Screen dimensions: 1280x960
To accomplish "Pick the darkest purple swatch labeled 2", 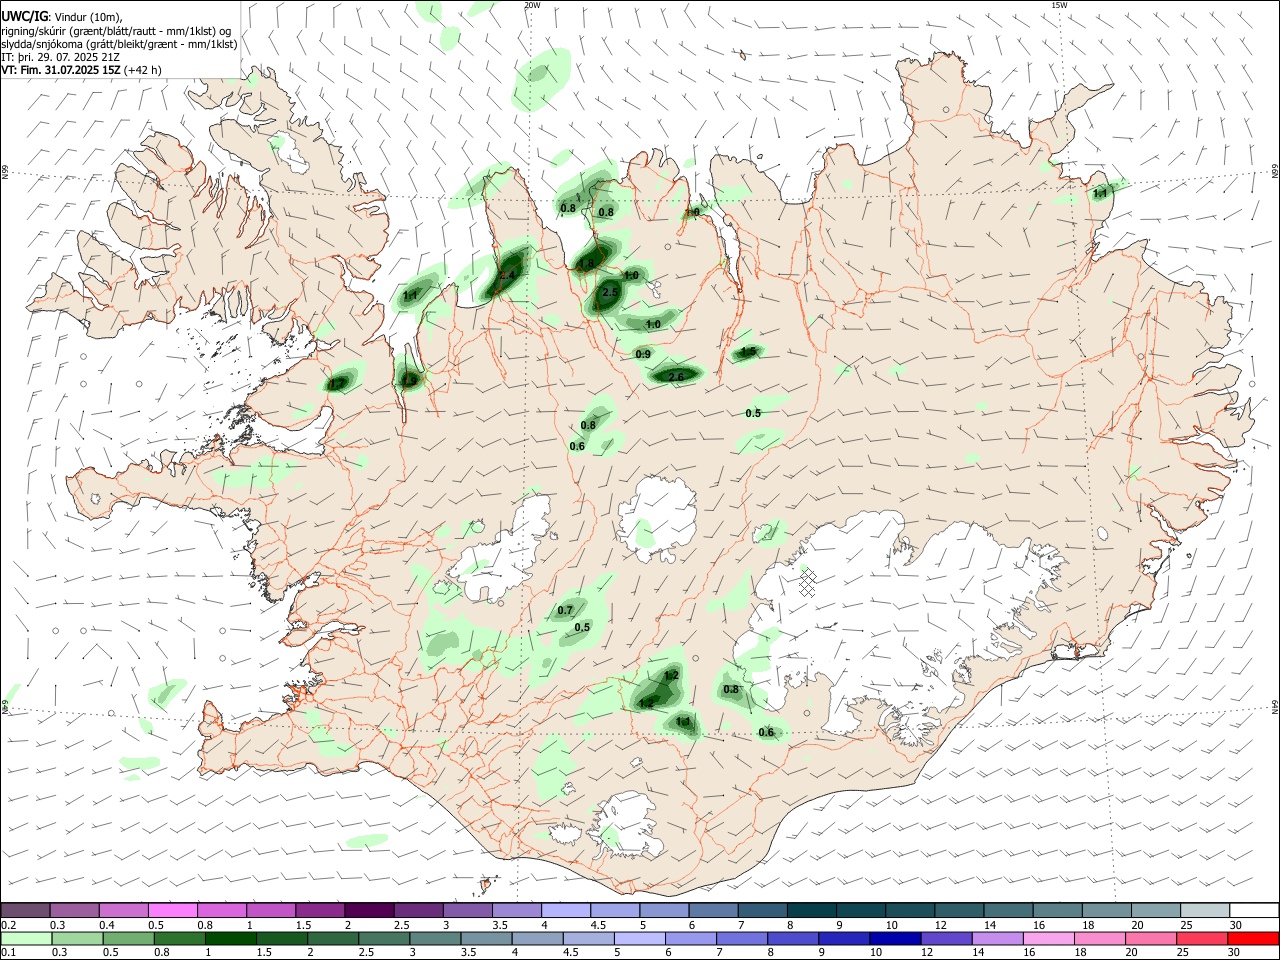I will coord(369,911).
